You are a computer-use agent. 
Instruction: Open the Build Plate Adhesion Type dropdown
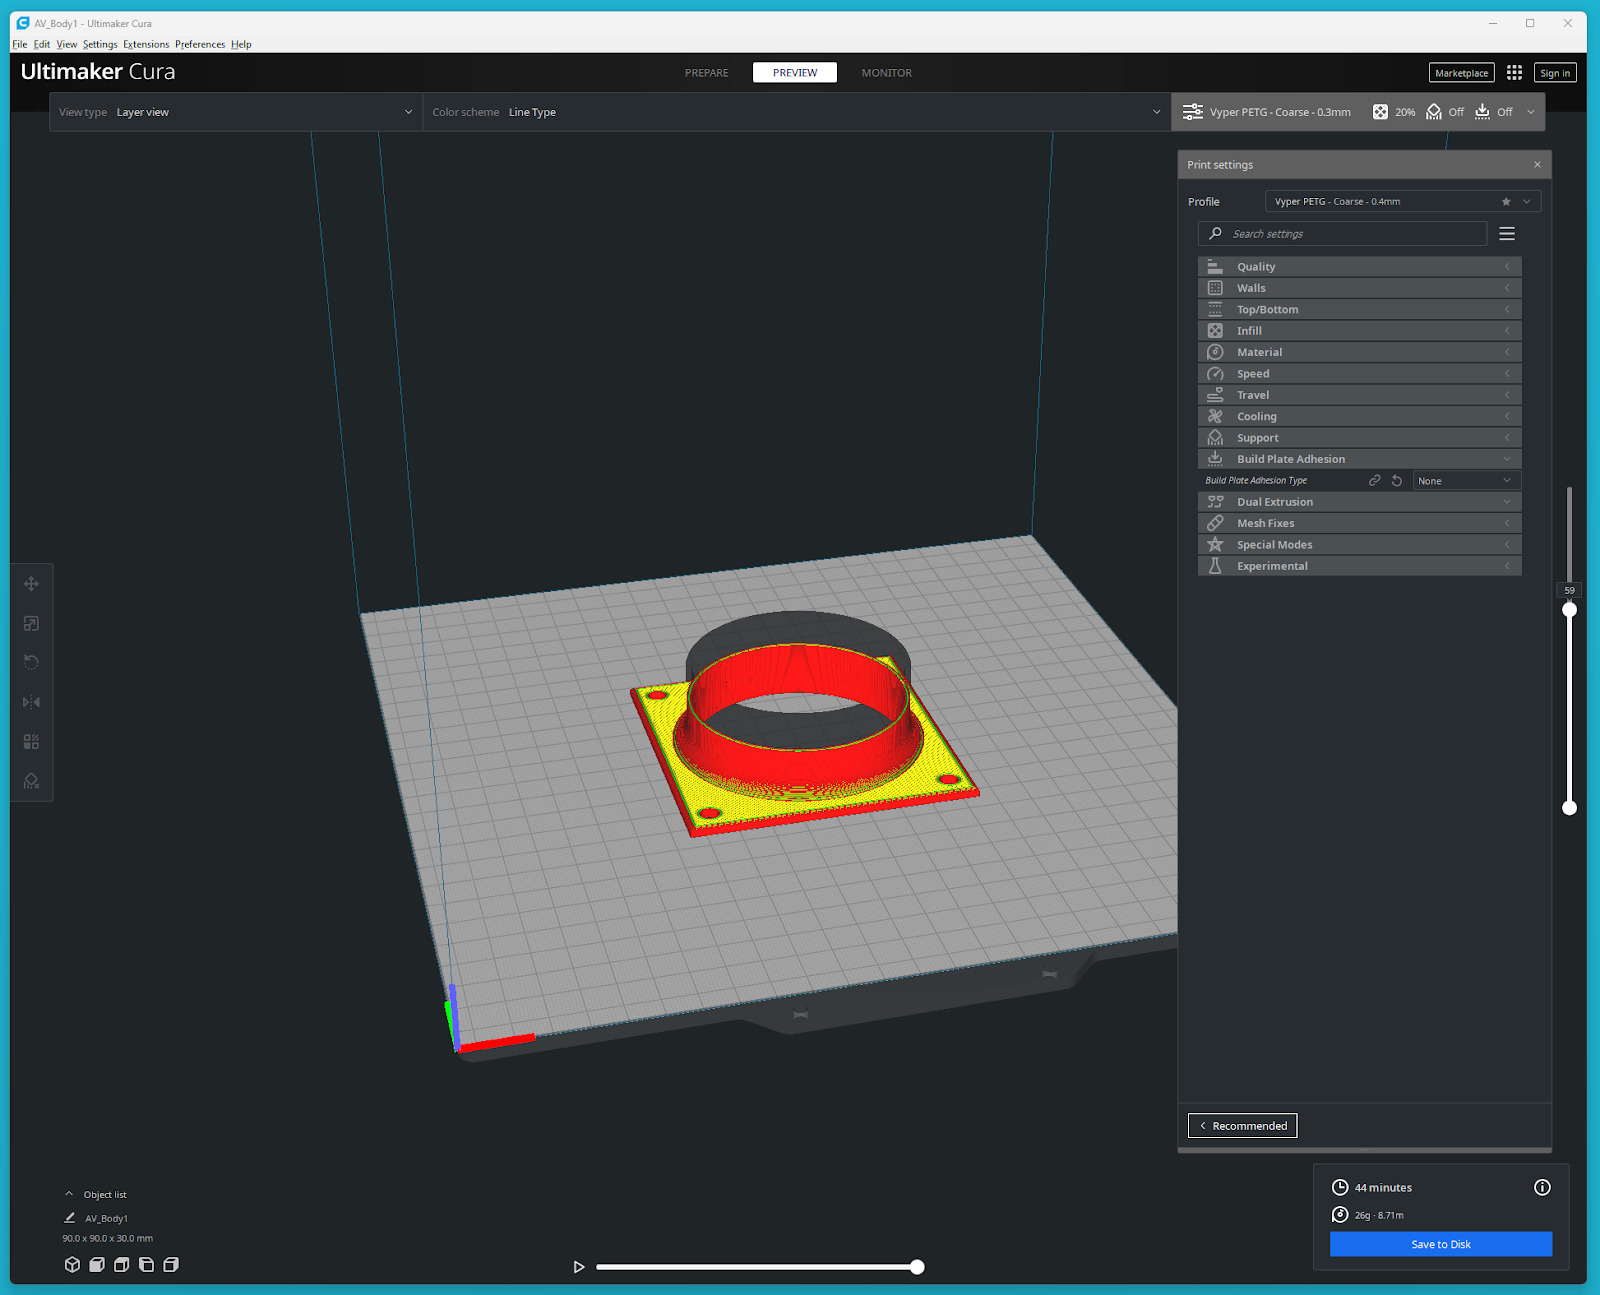[1466, 481]
